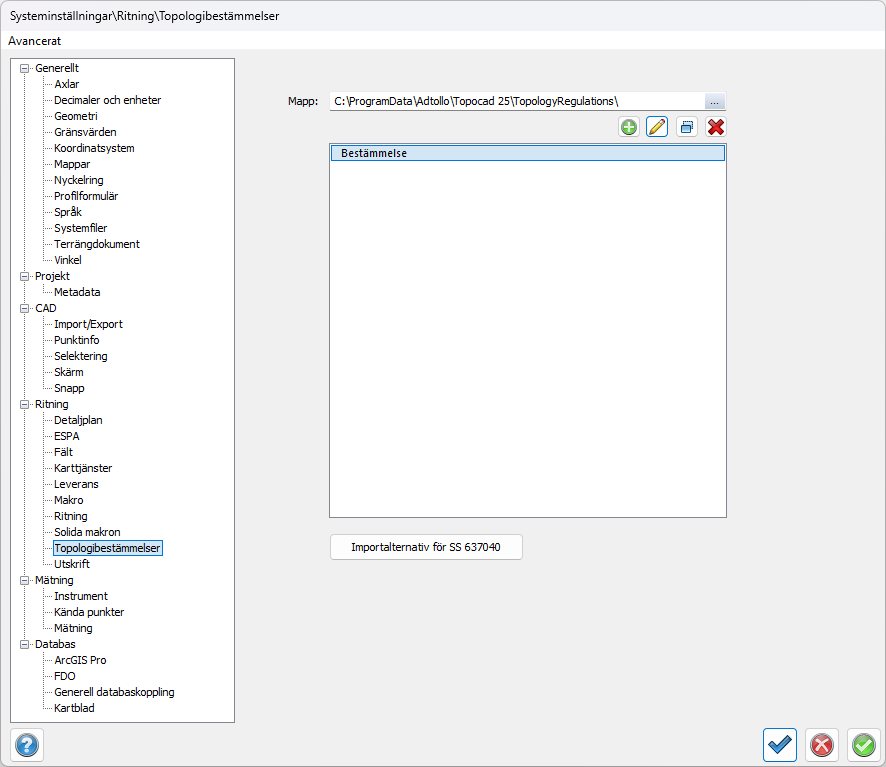Click the Mapp folder path field
The width and height of the screenshot is (886, 767).
click(x=515, y=102)
